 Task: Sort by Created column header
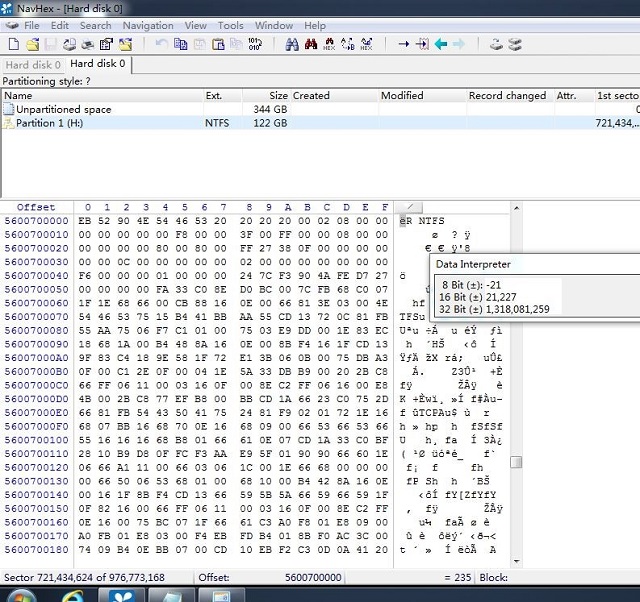(x=334, y=96)
